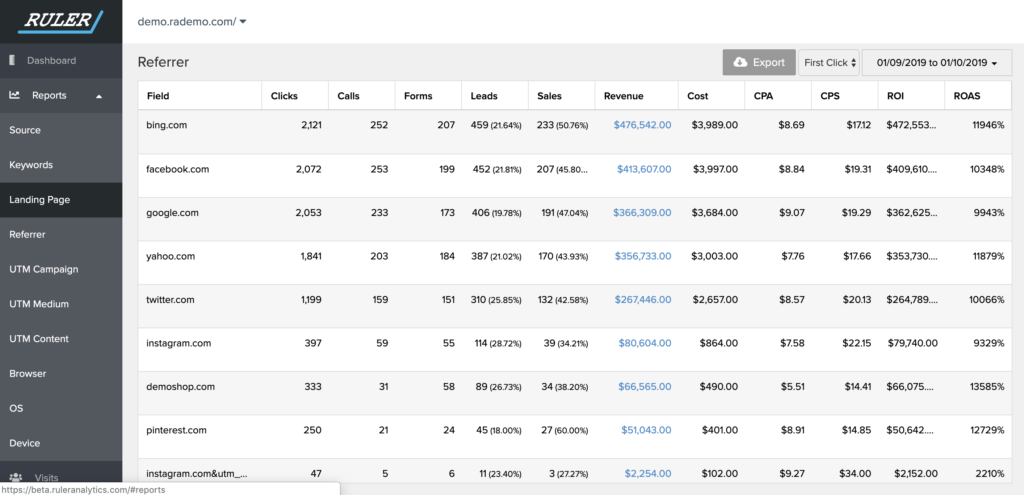
Task: Sort by the Leads column header
Action: (x=494, y=95)
